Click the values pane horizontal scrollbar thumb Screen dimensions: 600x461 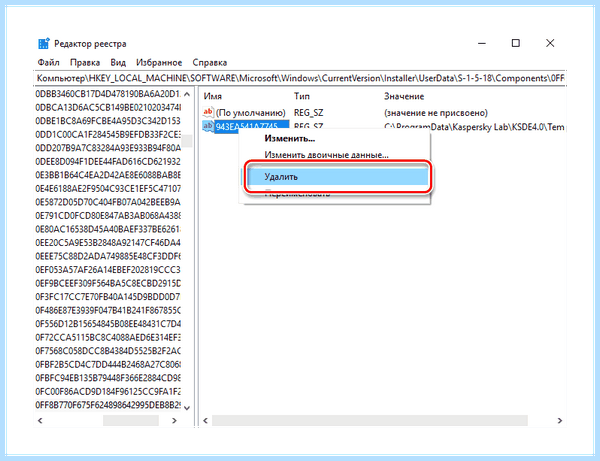[370, 420]
